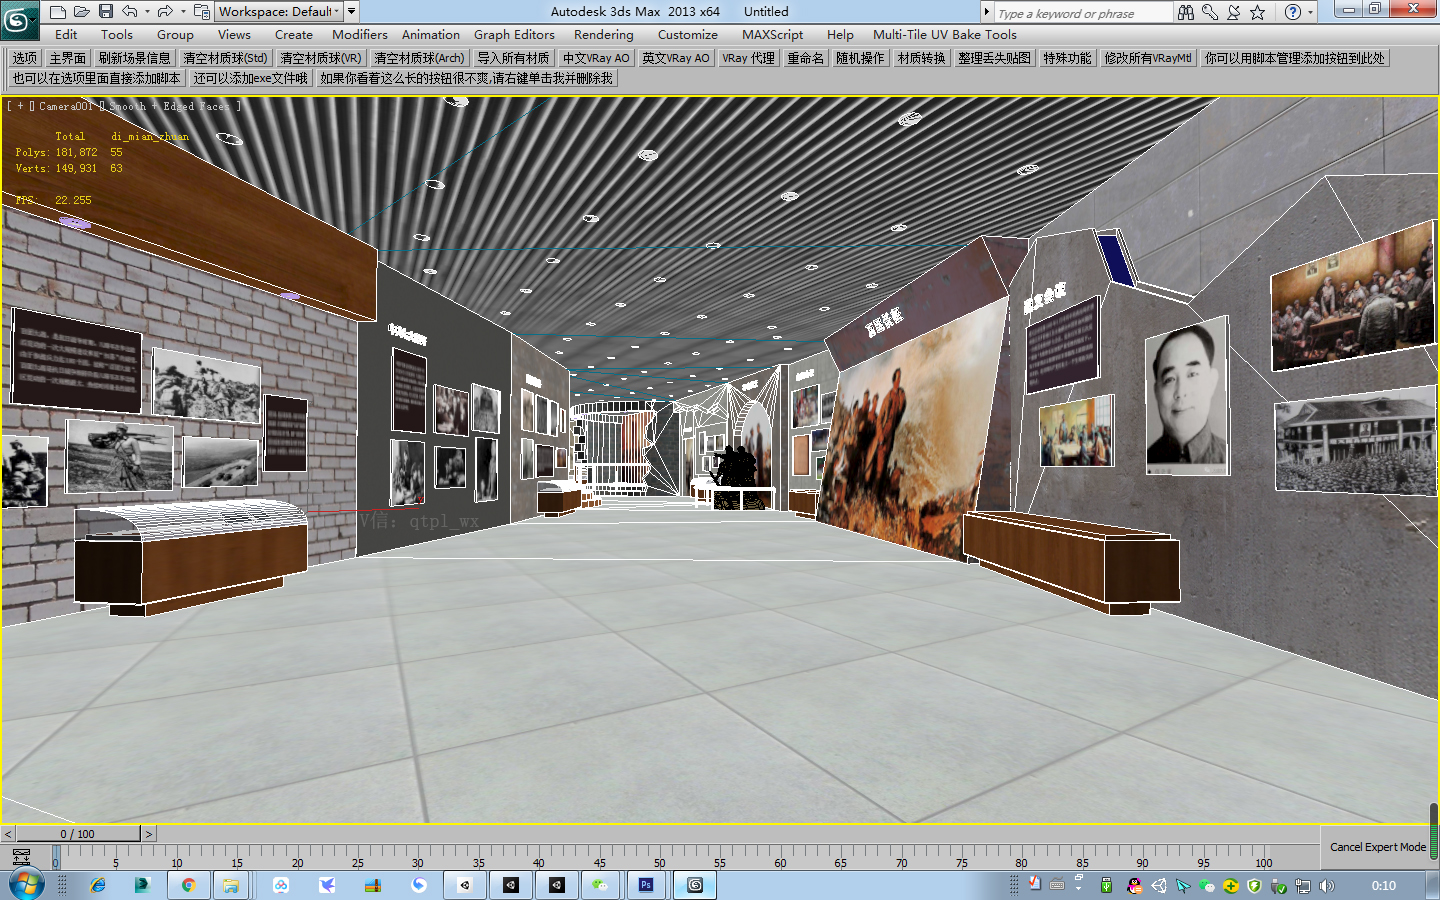1440x900 pixels.
Task: Open the Communication Center satellite icon
Action: tap(1234, 12)
